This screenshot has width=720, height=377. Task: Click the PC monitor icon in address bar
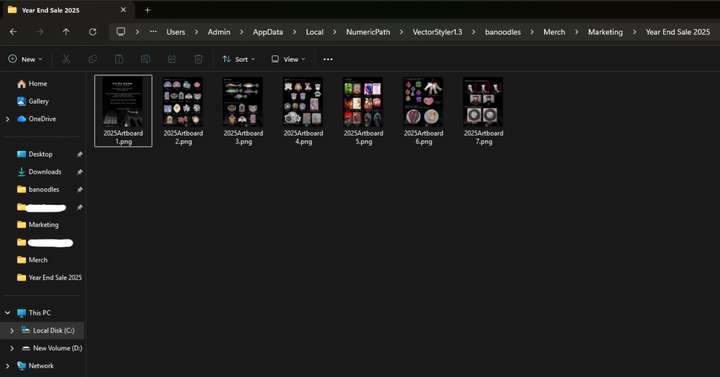(121, 32)
